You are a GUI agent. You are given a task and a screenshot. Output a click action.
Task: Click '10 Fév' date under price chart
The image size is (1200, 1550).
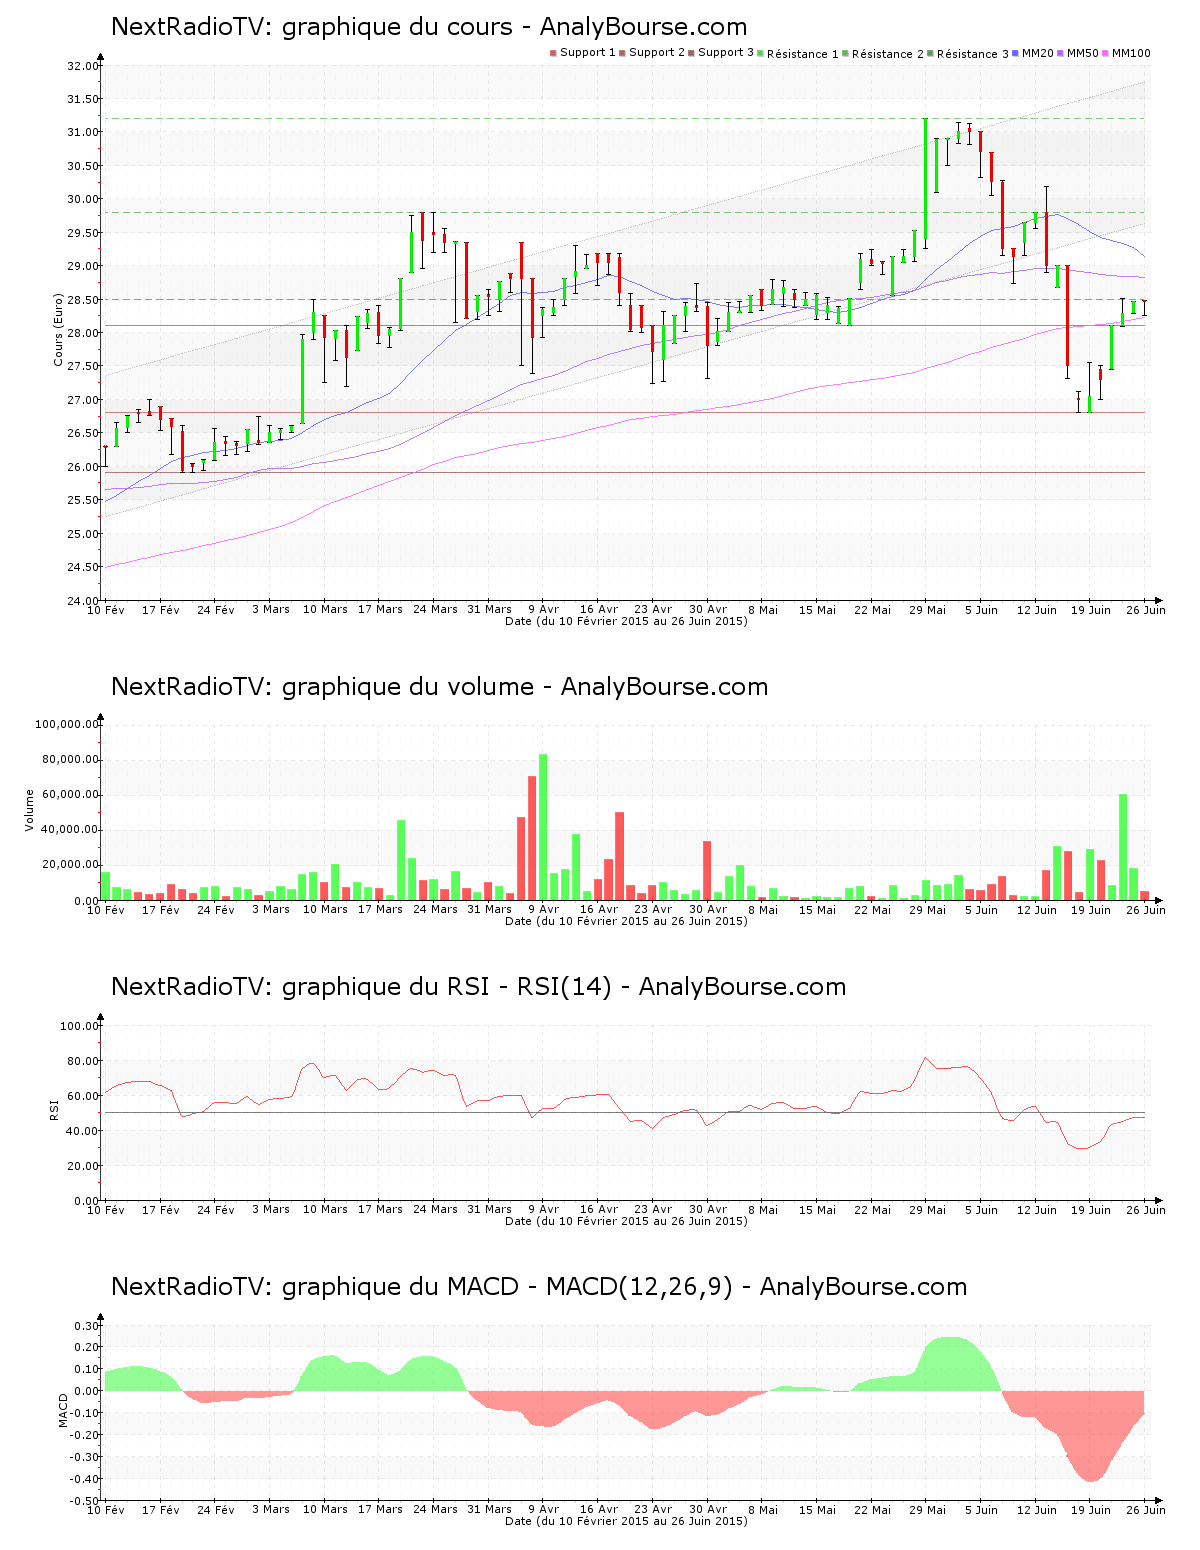click(105, 609)
